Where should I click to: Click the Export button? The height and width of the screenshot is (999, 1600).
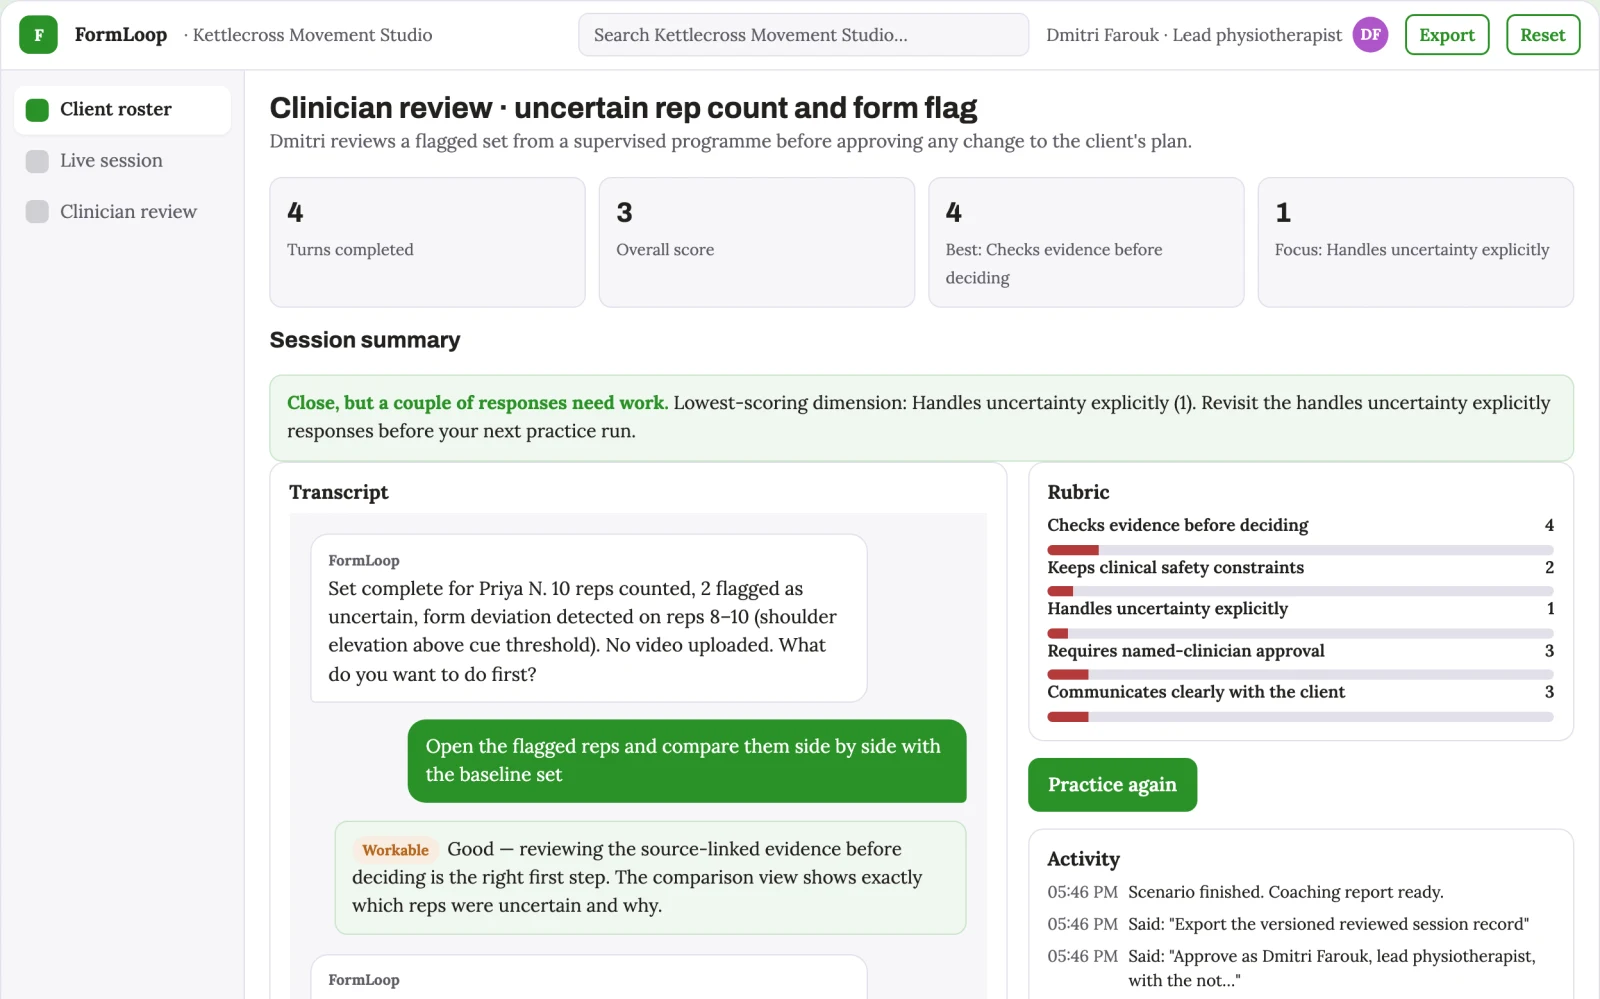pos(1447,35)
